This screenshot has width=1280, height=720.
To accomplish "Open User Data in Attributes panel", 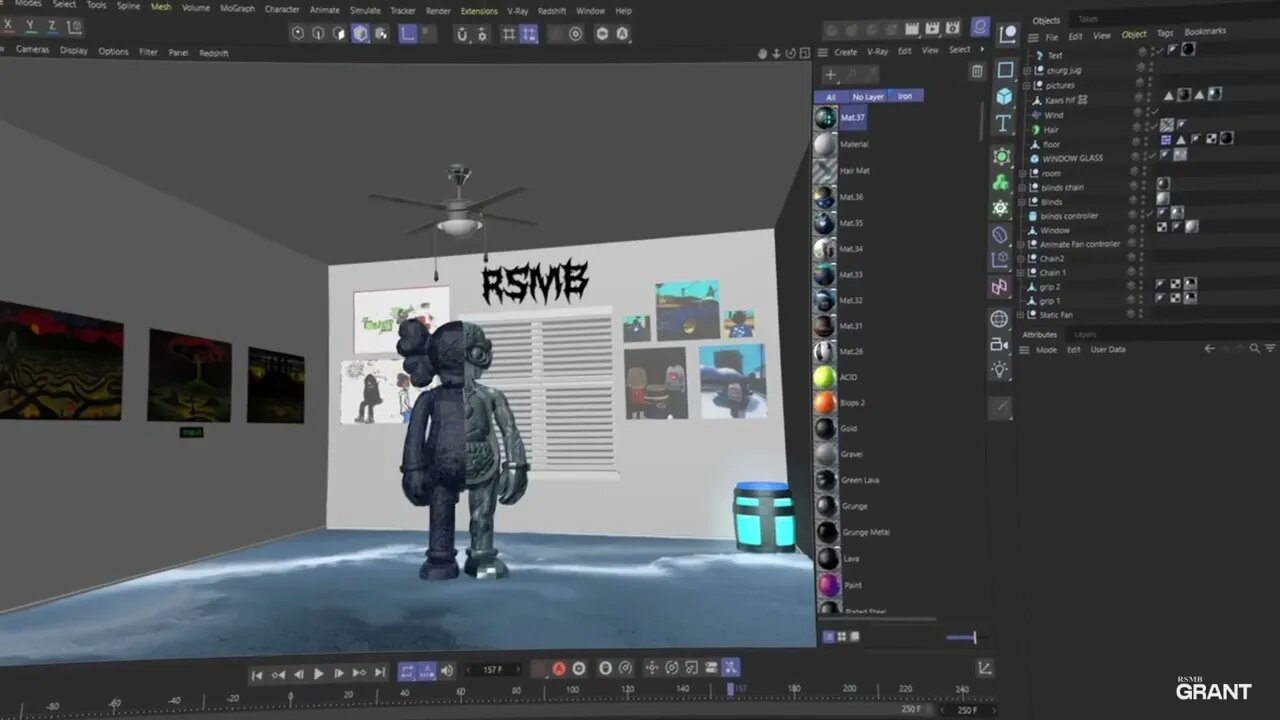I will tap(1108, 349).
